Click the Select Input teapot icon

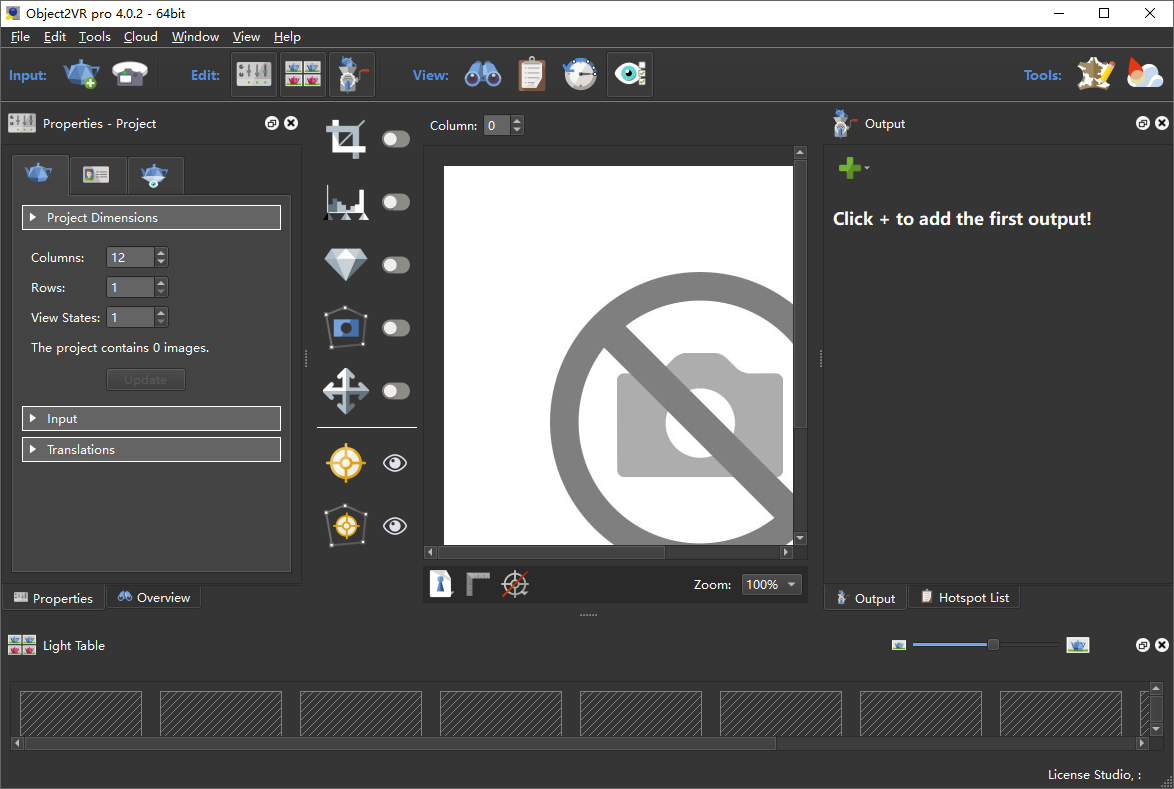[81, 74]
